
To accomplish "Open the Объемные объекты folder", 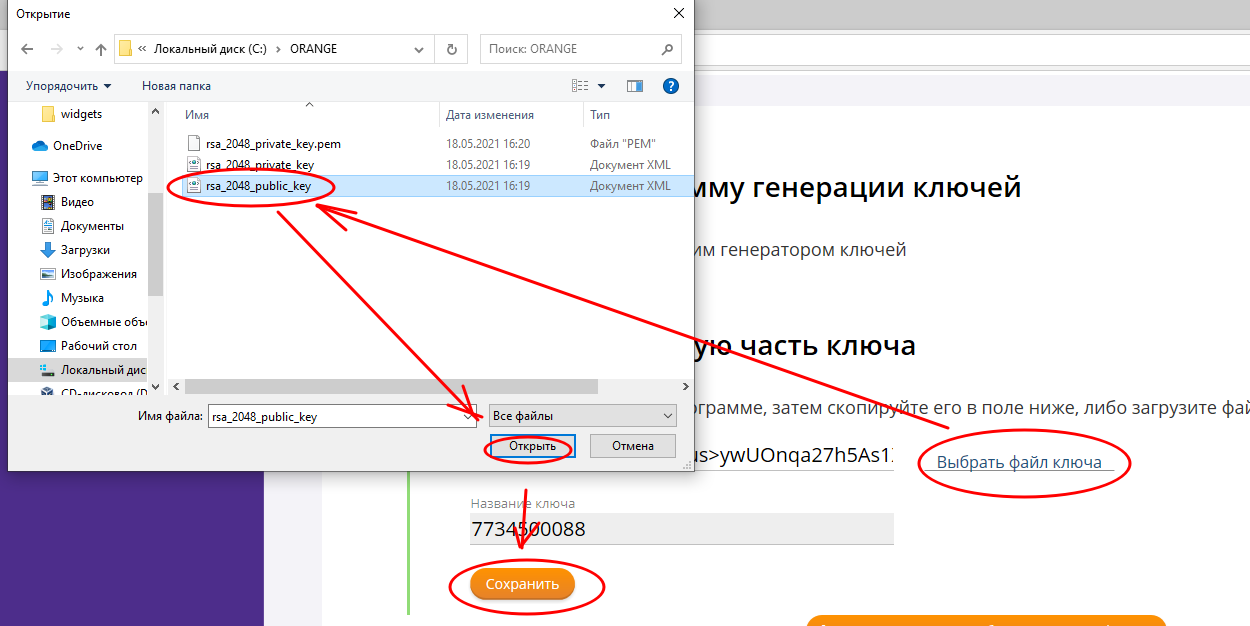I will 93,322.
